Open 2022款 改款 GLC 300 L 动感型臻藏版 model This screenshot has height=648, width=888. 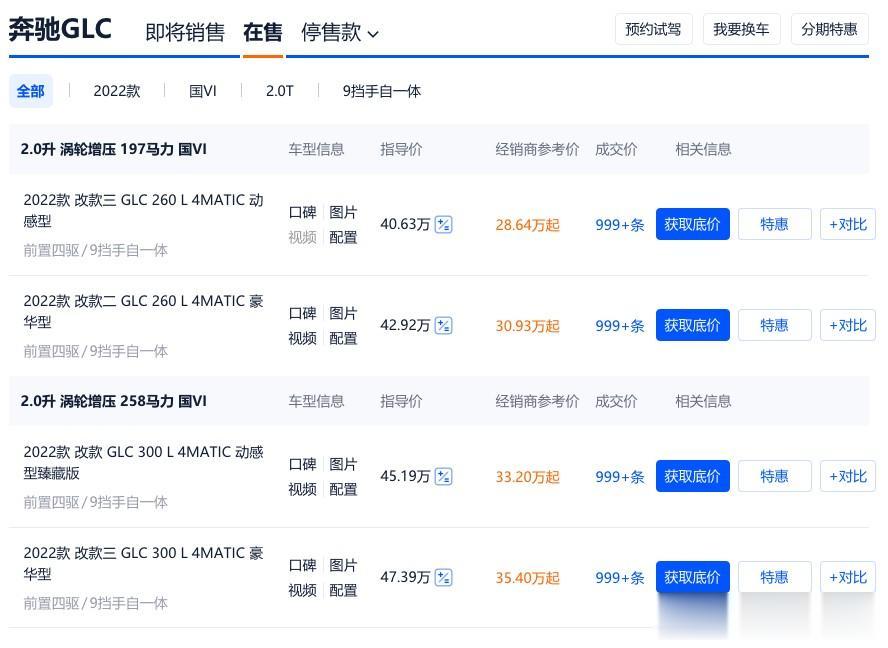coord(143,462)
